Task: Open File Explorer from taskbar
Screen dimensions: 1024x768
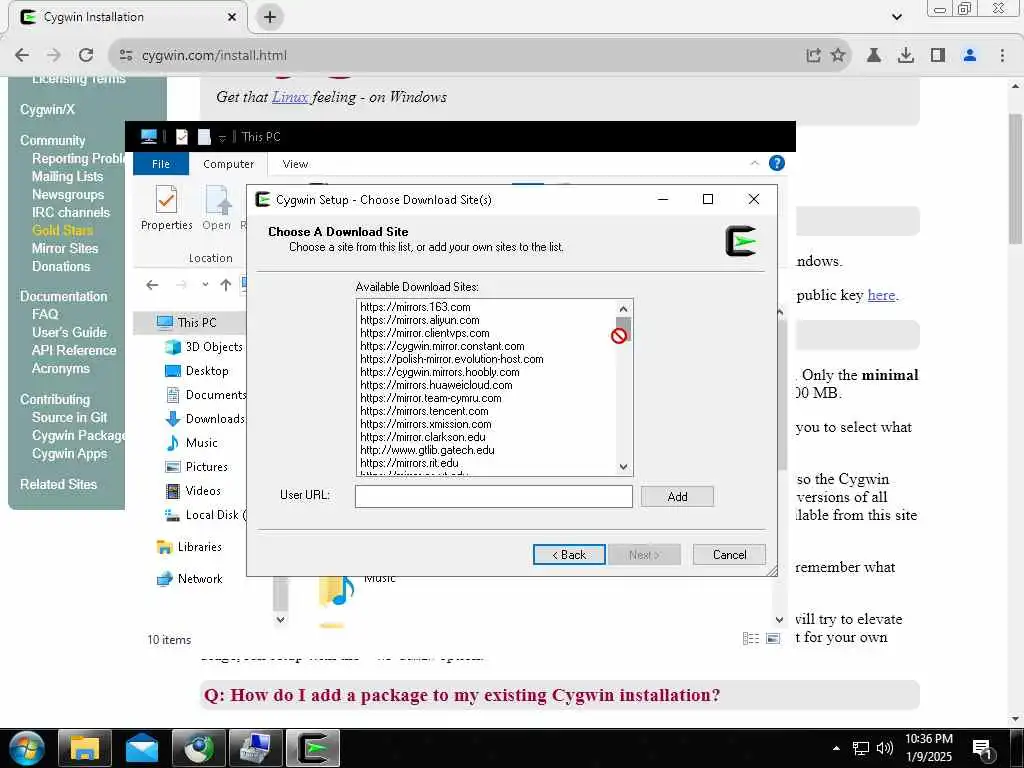Action: point(84,748)
